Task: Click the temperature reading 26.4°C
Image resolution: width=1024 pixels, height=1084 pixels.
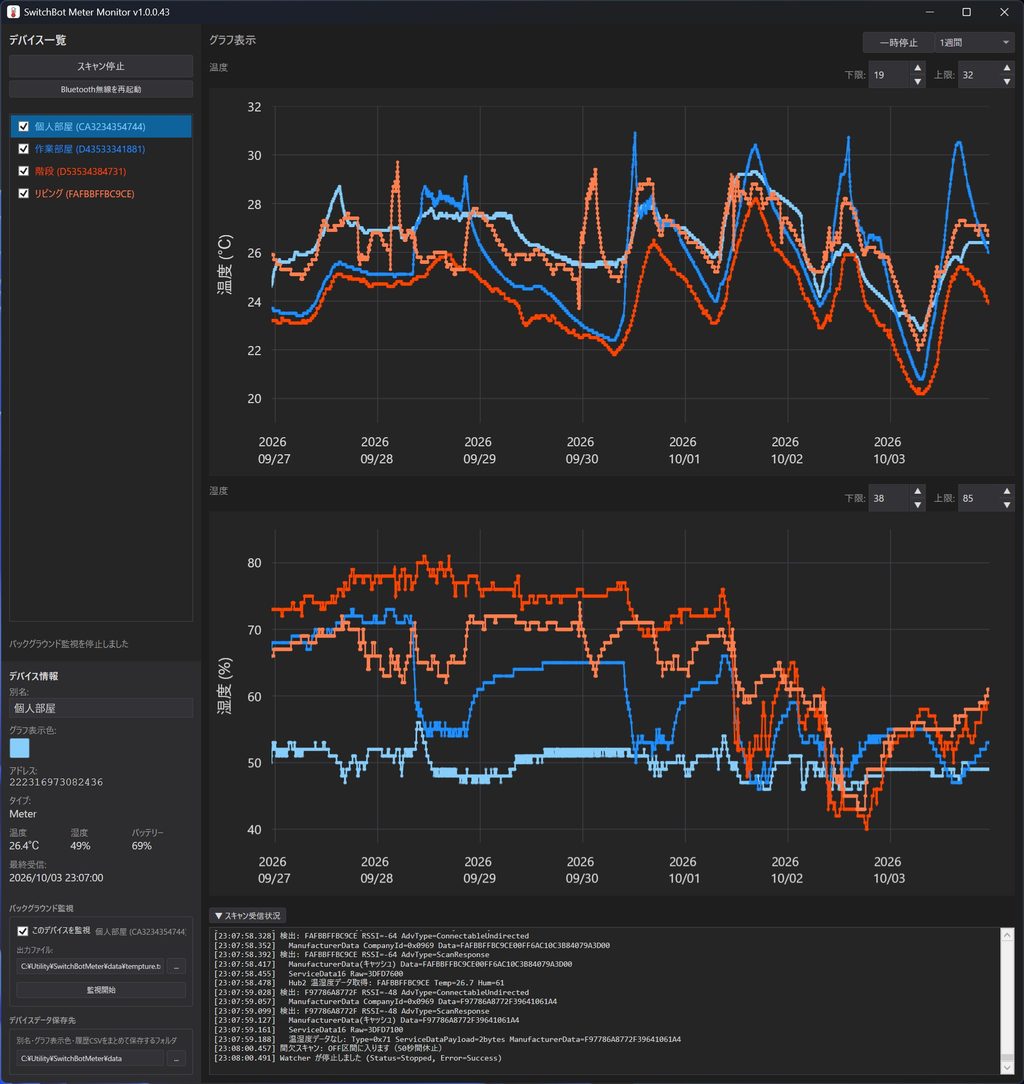Action: click(x=24, y=845)
